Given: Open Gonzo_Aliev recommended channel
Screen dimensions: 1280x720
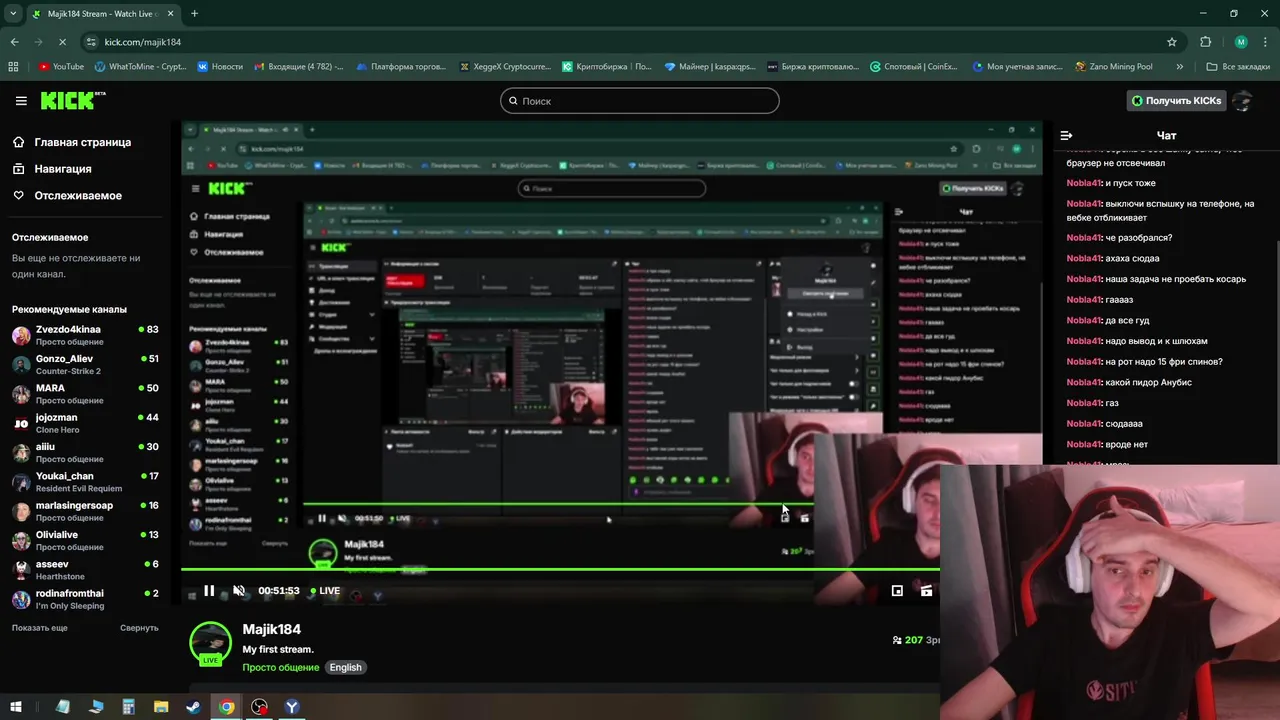Looking at the screenshot, I should click(85, 364).
